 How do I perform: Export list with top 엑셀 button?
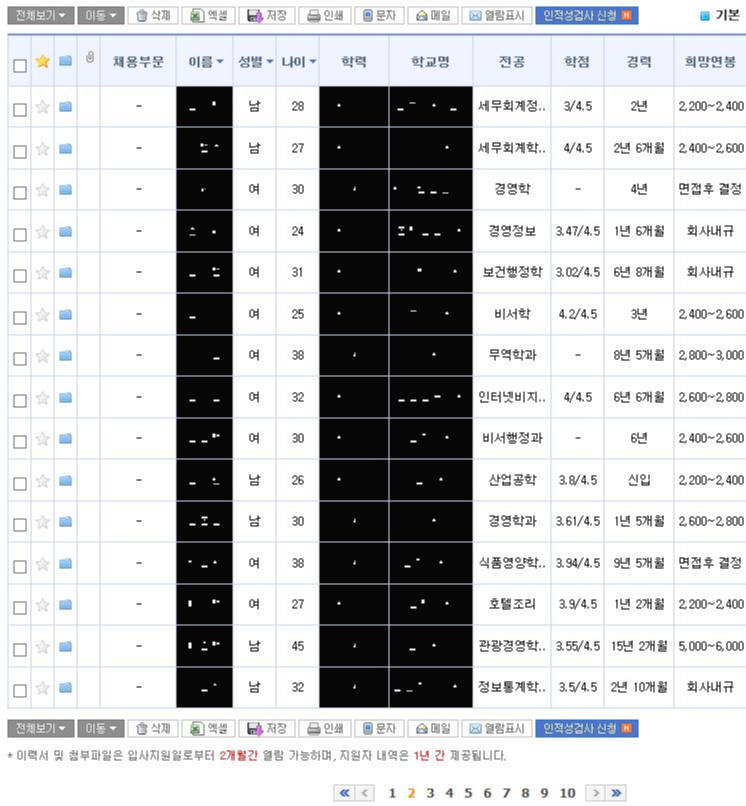(208, 15)
